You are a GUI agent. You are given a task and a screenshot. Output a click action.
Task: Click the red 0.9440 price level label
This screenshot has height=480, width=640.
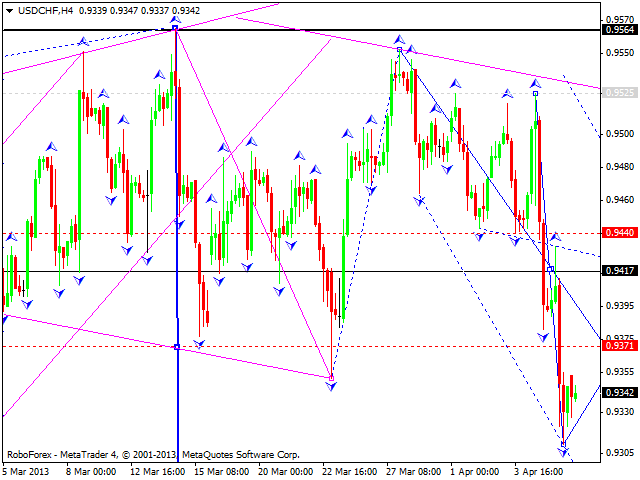[x=617, y=233]
